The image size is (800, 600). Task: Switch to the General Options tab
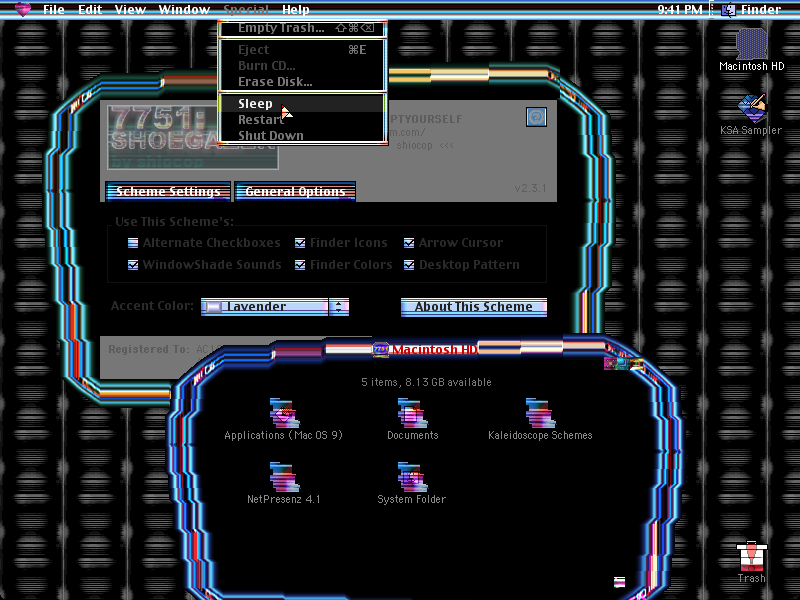point(295,191)
